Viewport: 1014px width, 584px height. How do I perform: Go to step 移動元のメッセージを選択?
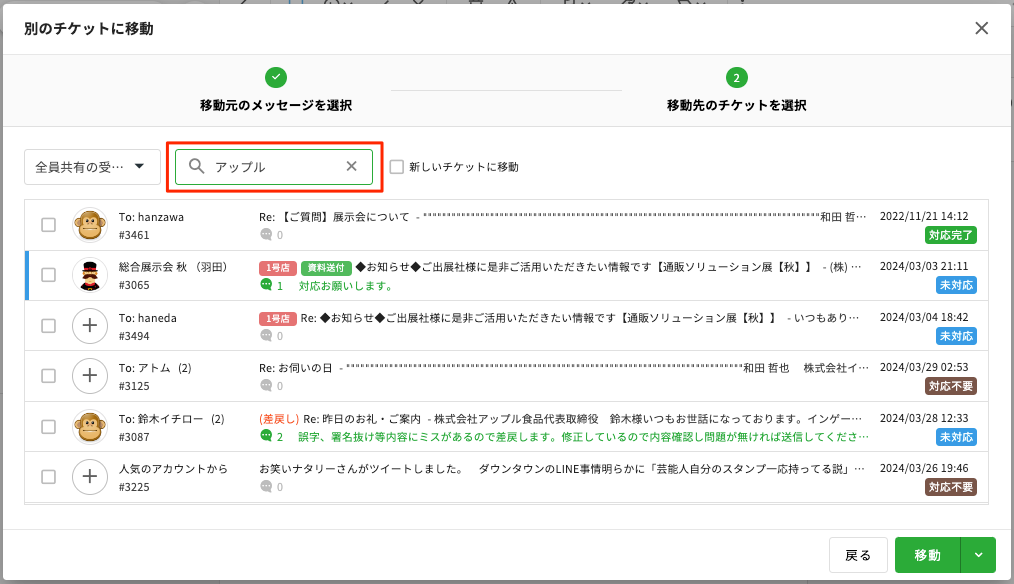276,88
